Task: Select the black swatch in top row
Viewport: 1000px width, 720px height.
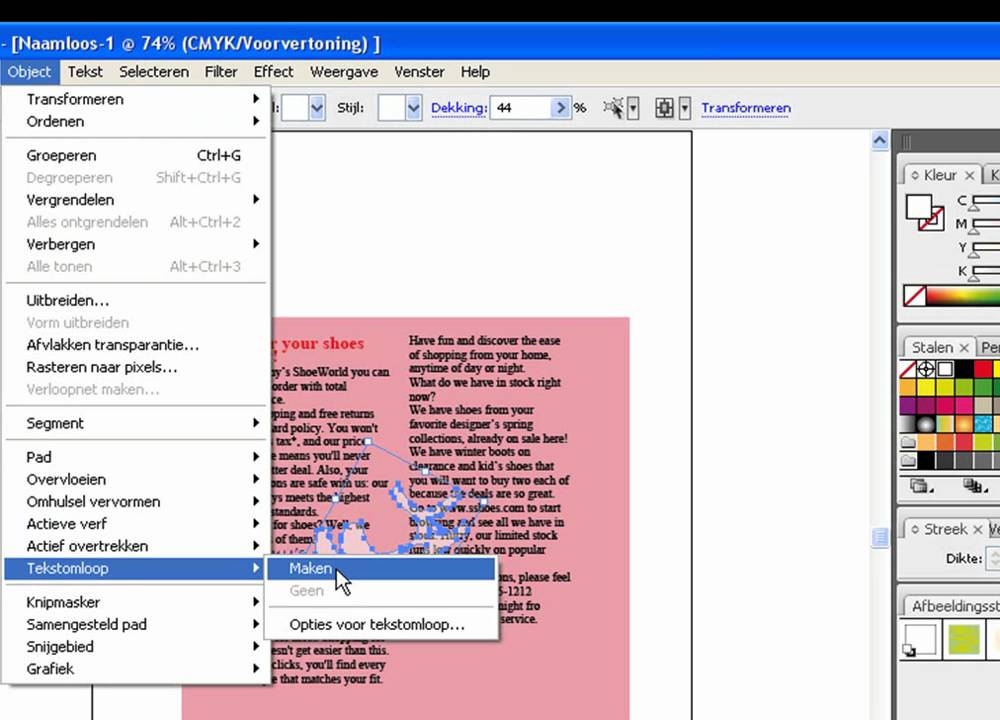Action: (964, 369)
